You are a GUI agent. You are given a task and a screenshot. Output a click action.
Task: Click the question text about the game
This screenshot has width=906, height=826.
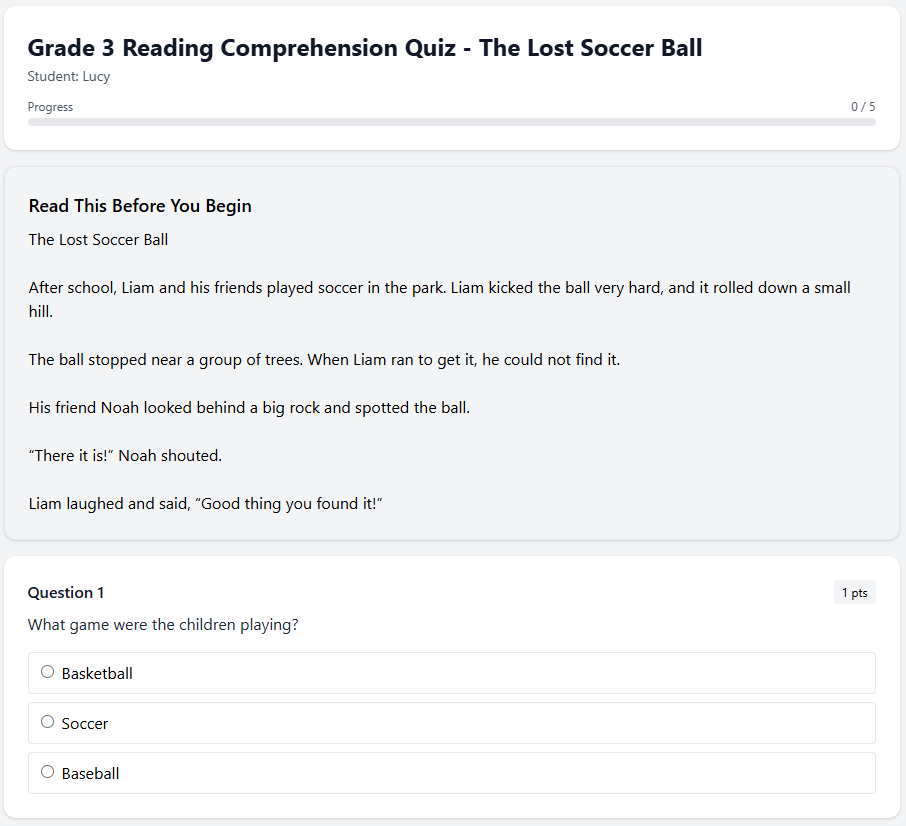click(162, 624)
